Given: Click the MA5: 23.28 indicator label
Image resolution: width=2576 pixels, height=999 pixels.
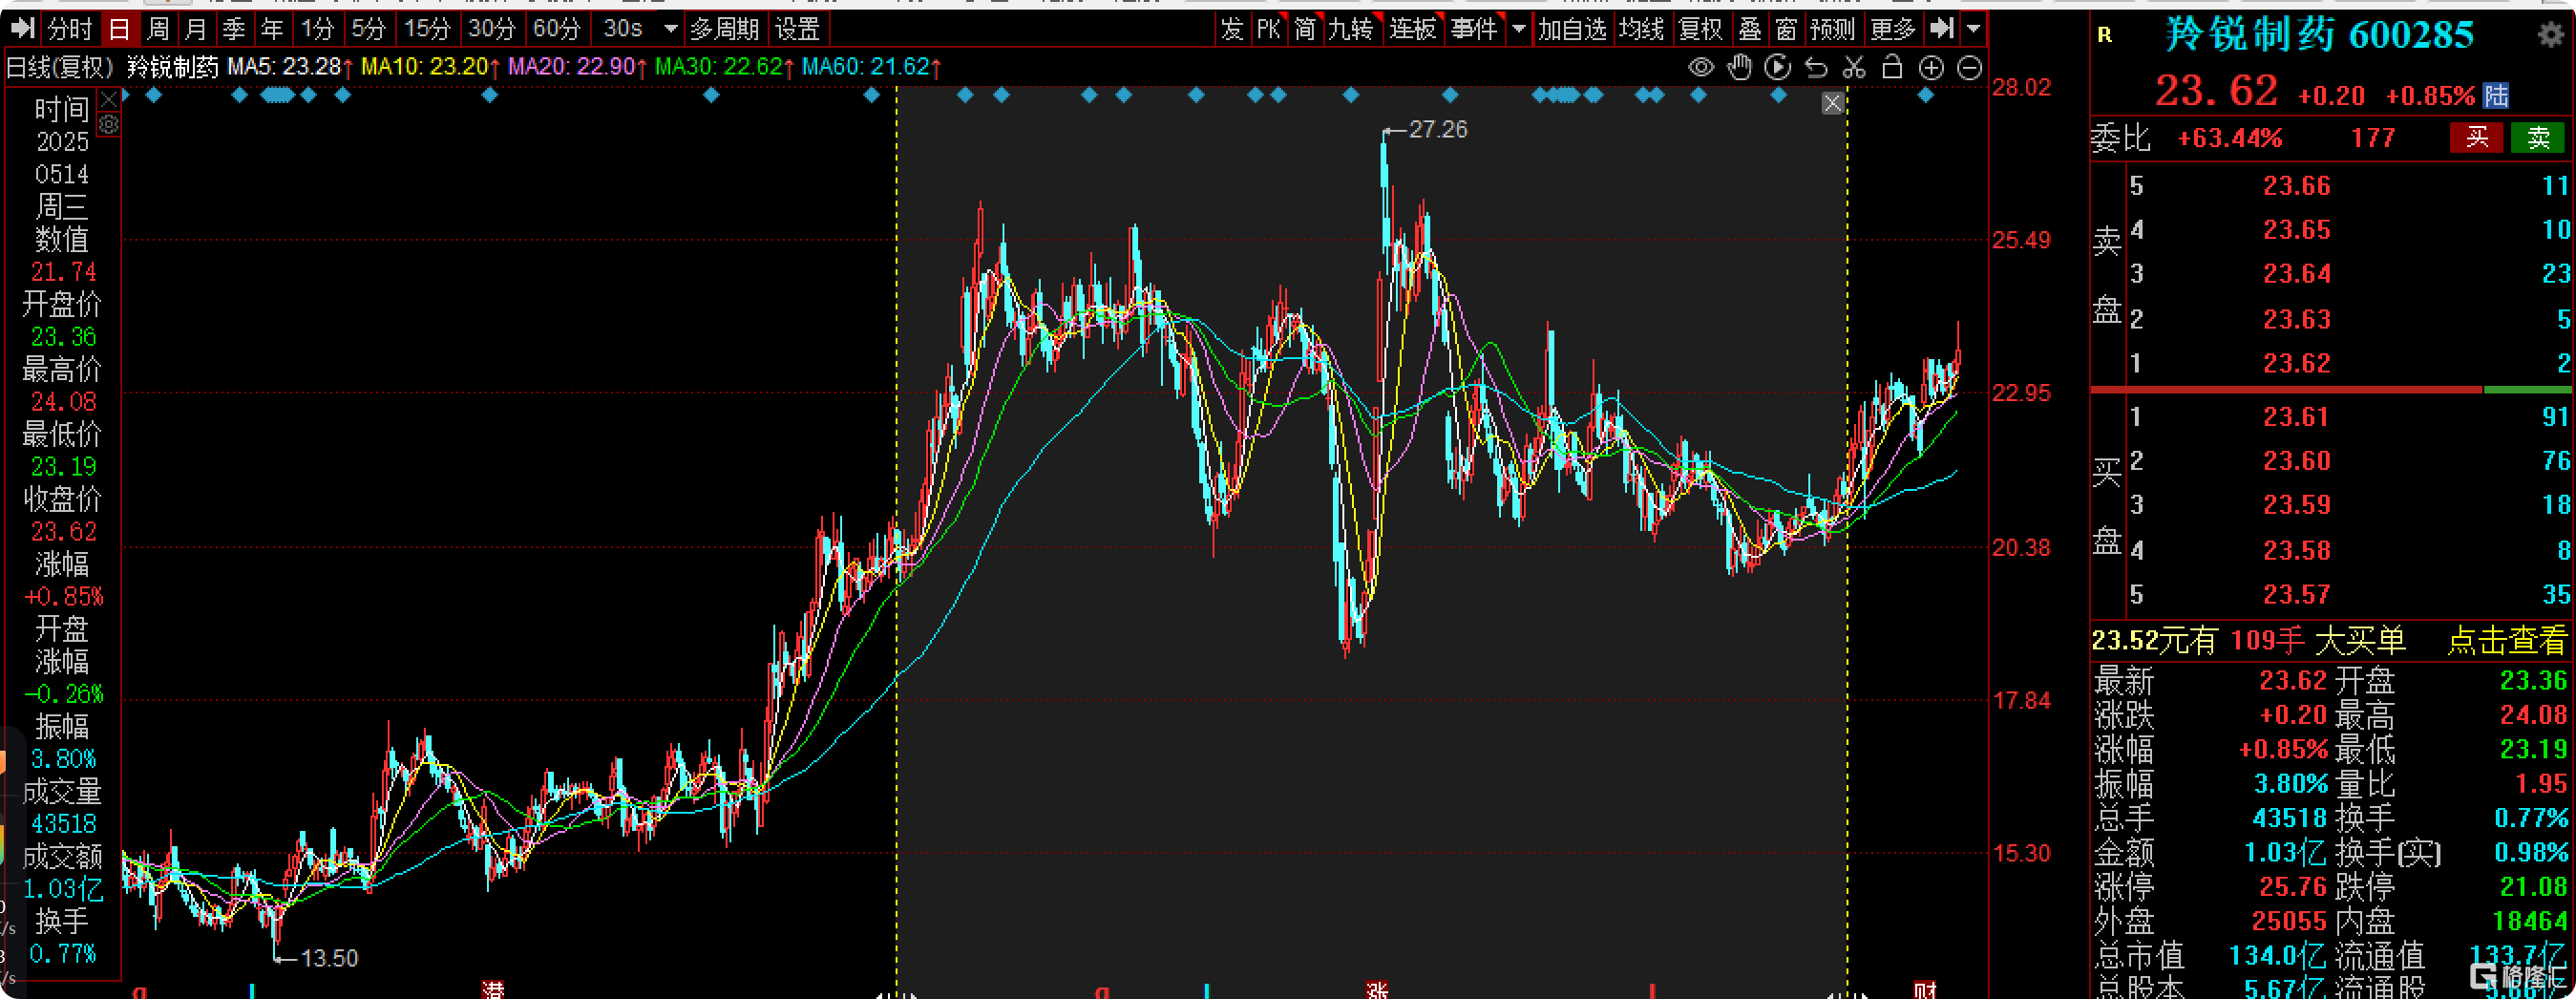Looking at the screenshot, I should pyautogui.click(x=290, y=67).
